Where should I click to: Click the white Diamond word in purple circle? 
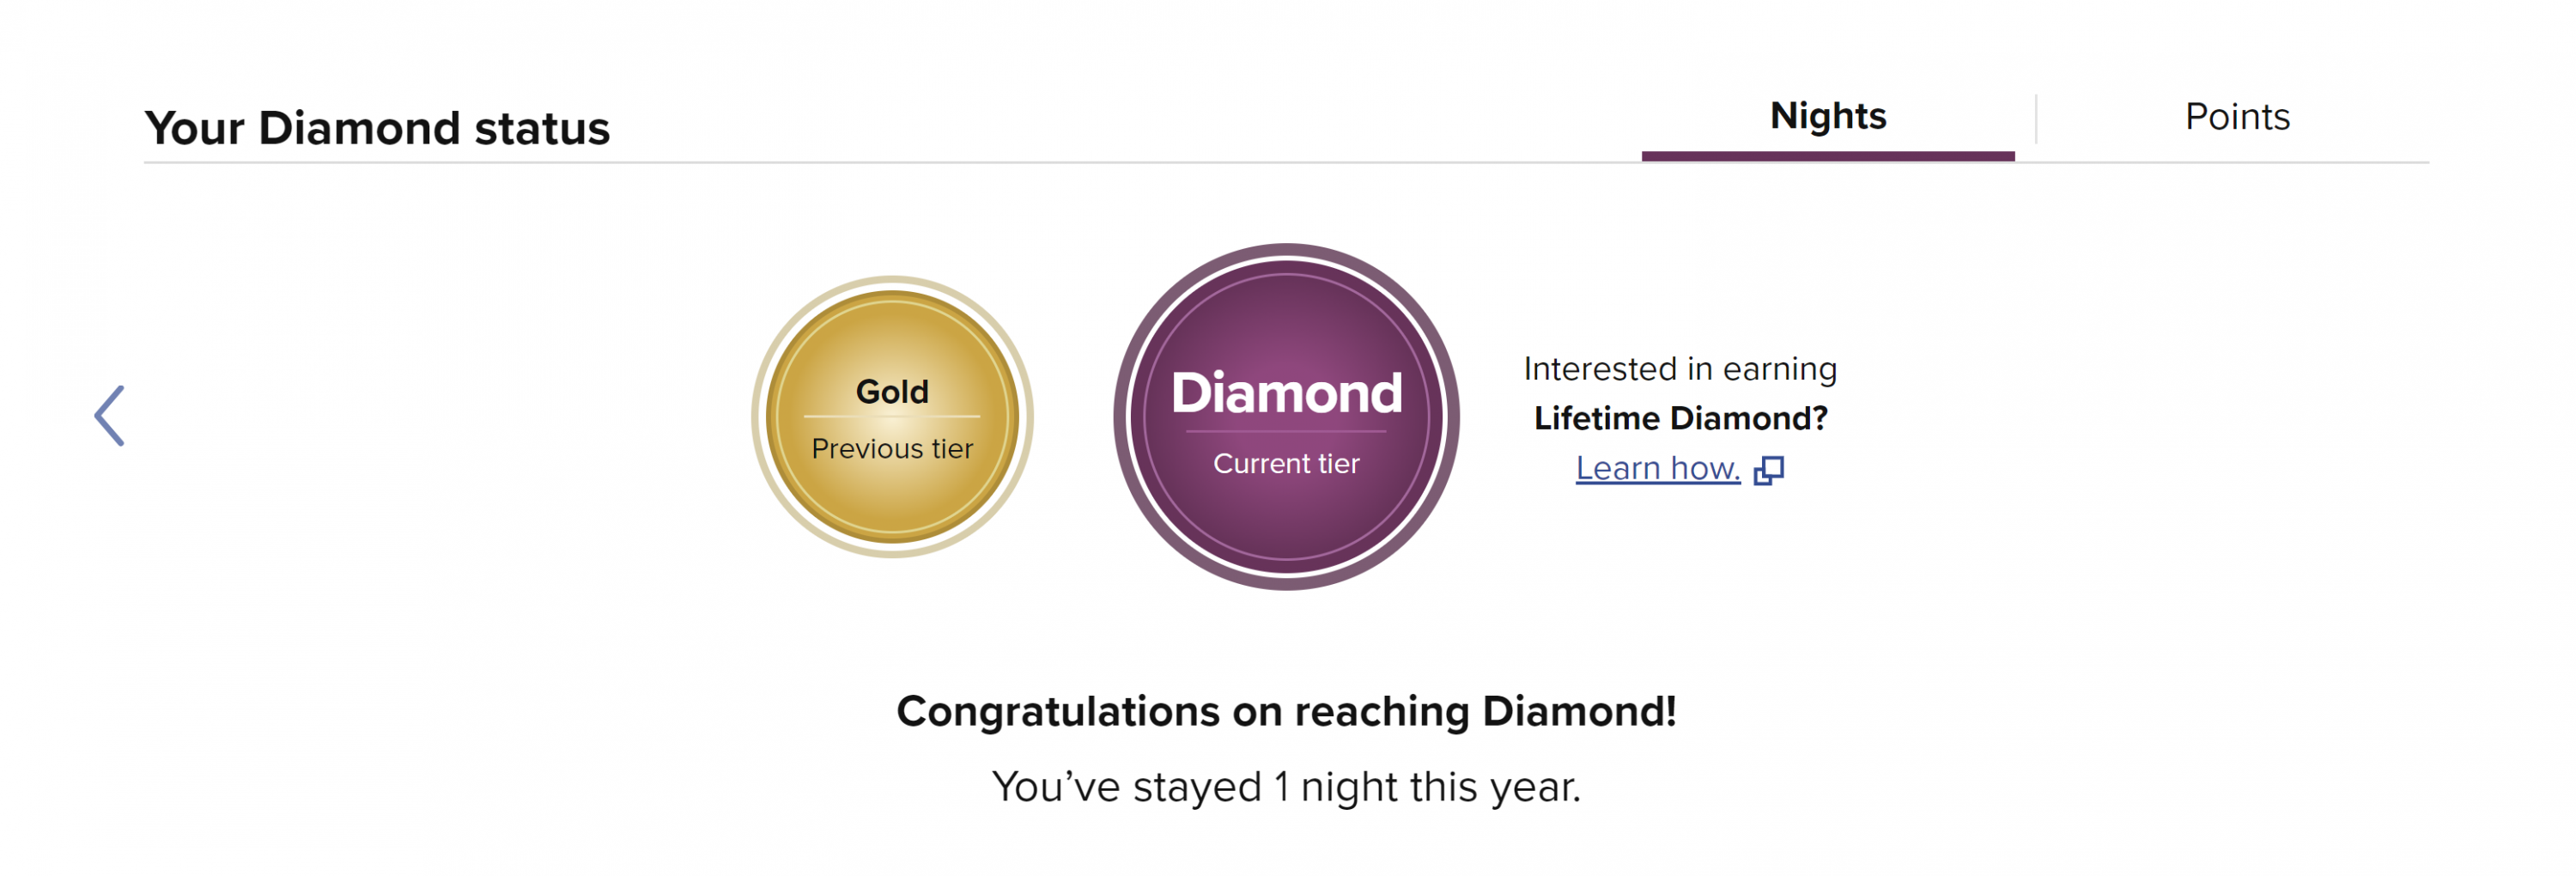[1286, 393]
